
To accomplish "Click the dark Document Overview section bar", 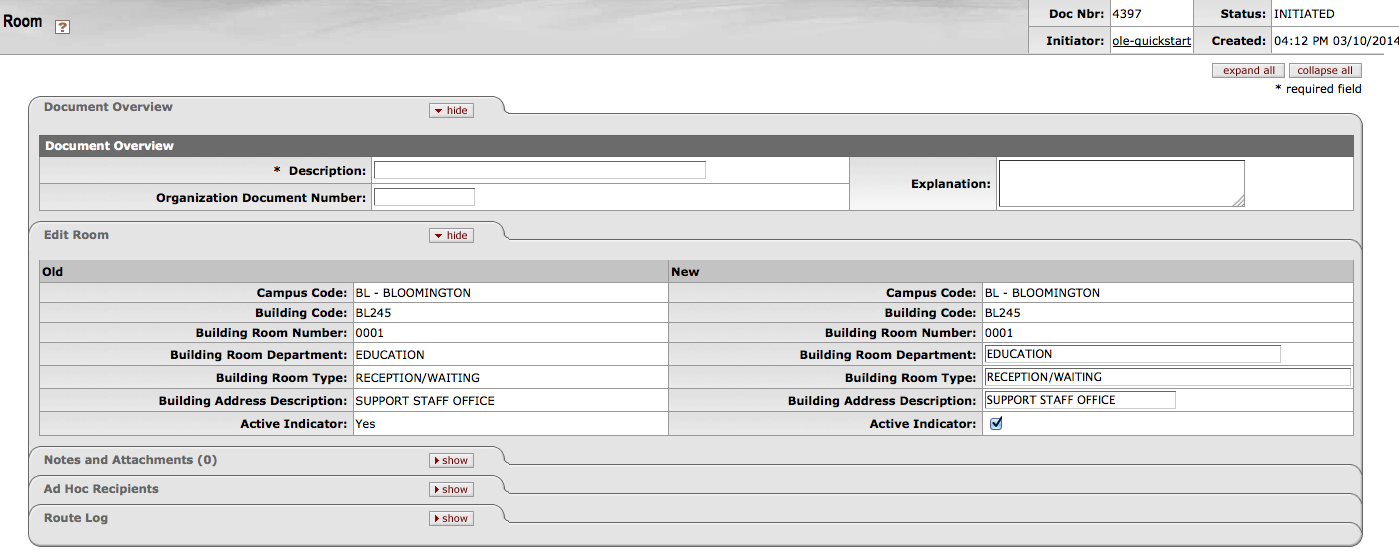I will coord(696,146).
